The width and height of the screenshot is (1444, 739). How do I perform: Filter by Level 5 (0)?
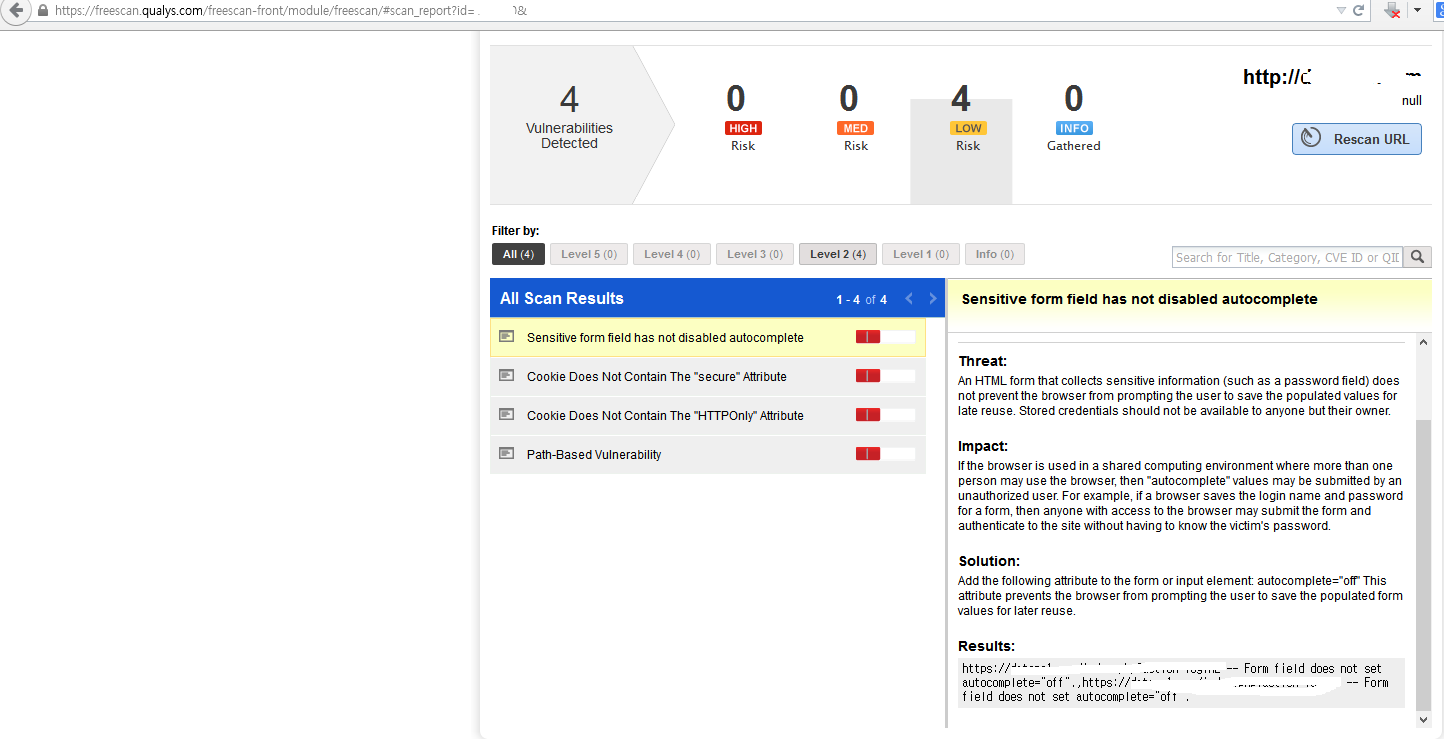tap(589, 254)
